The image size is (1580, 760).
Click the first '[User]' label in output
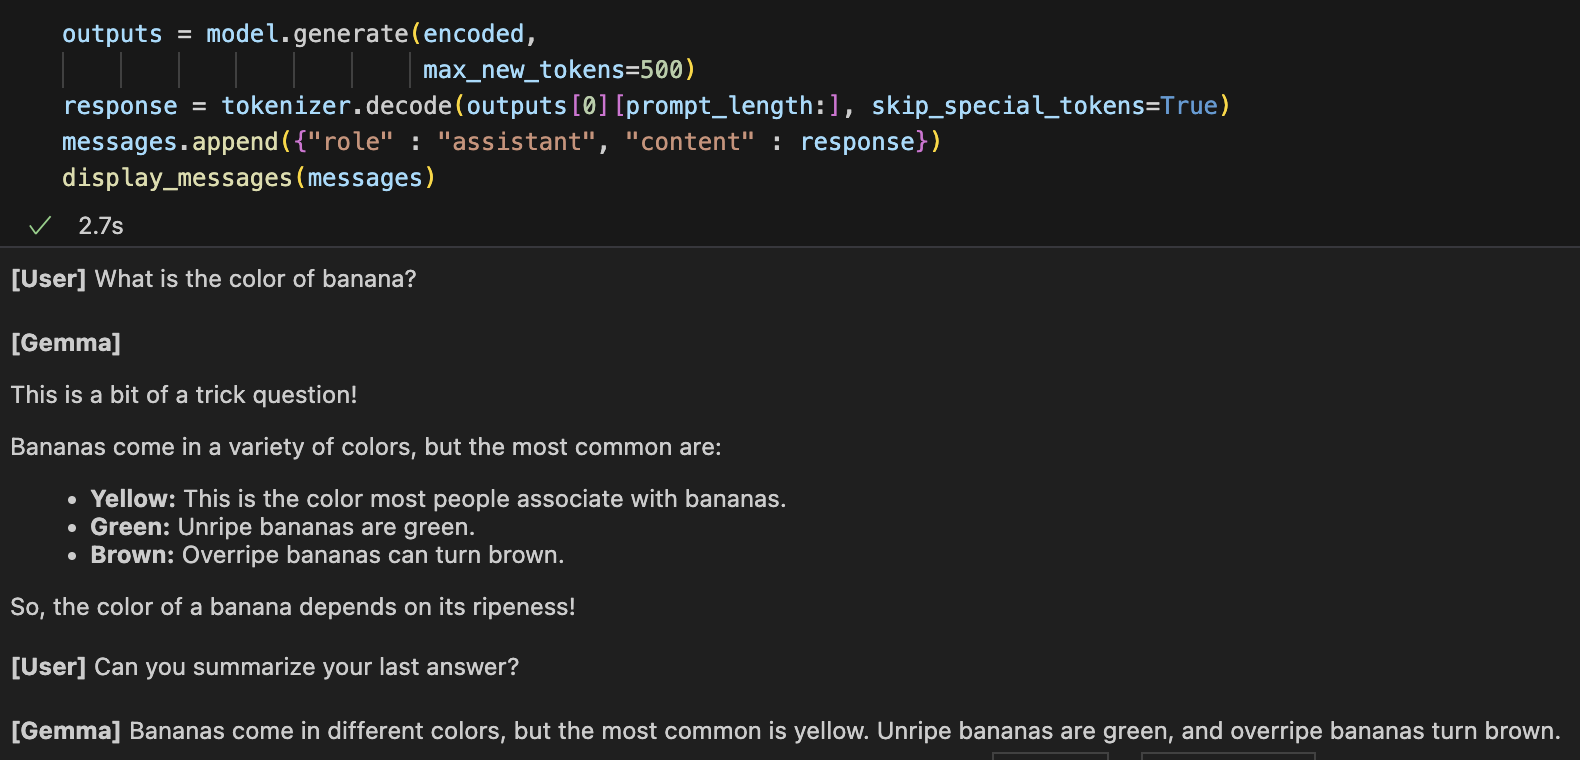[48, 279]
